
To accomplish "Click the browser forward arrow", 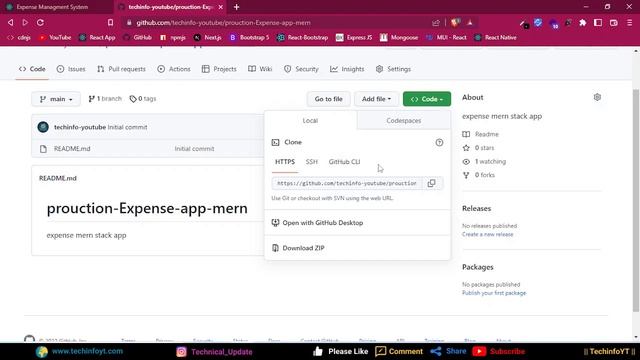I will point(25,22).
